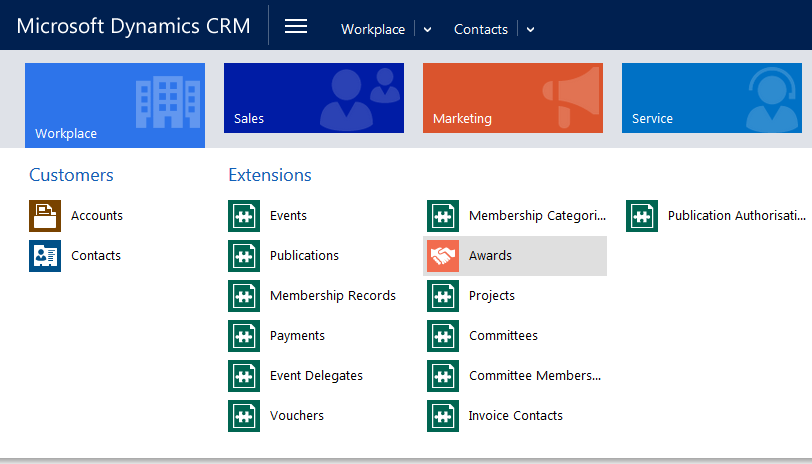
Task: Open the Events link
Action: point(288,215)
